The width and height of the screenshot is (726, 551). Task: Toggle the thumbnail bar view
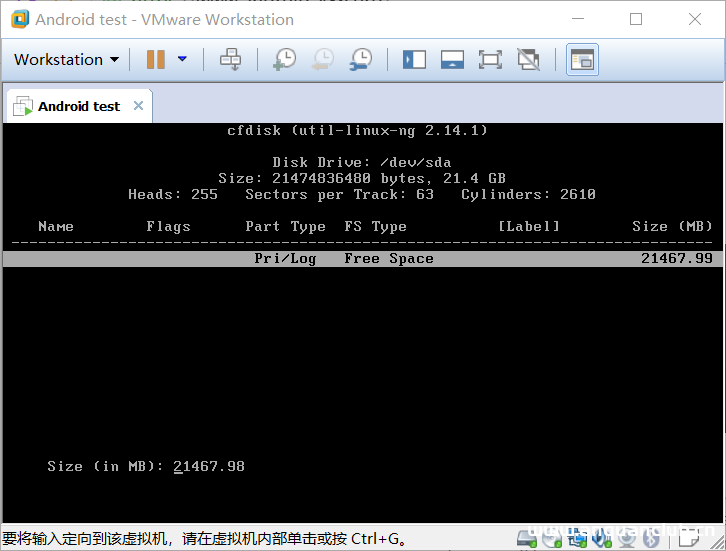click(x=452, y=60)
